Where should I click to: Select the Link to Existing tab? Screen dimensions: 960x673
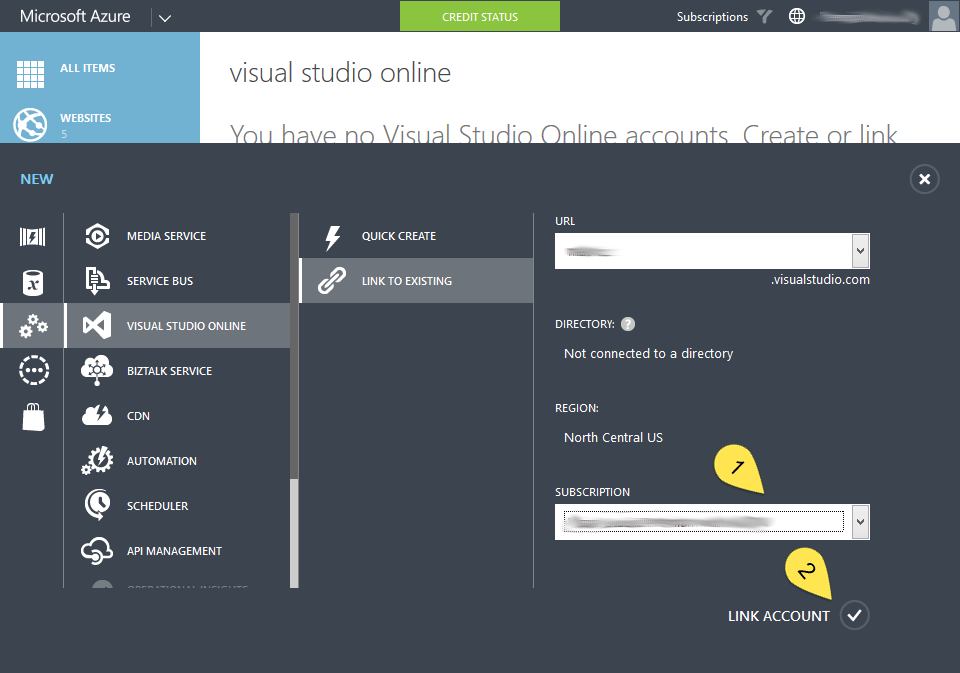coord(416,280)
